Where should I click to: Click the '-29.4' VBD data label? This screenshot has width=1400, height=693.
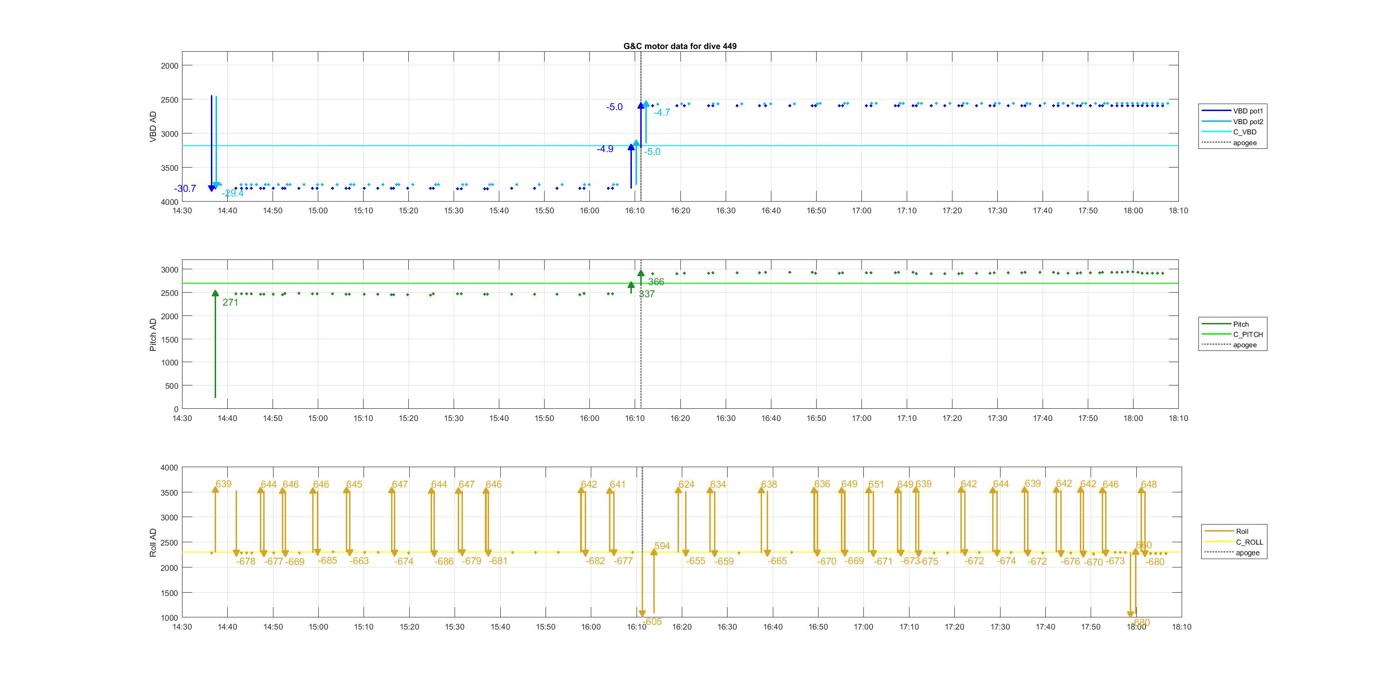pos(232,193)
